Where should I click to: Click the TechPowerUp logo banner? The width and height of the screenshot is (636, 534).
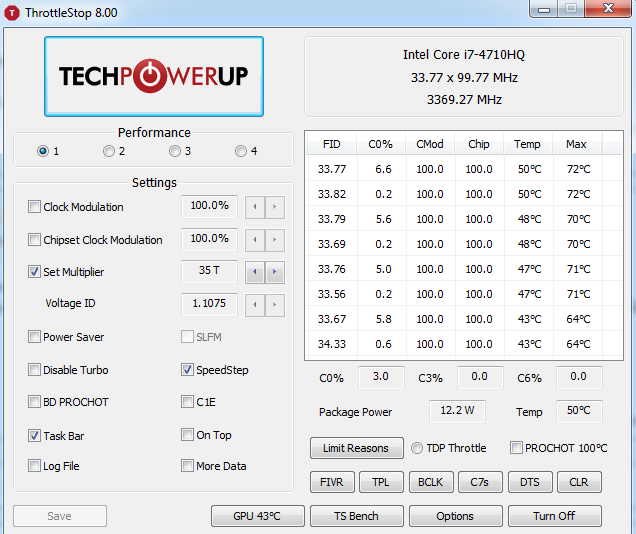(154, 76)
